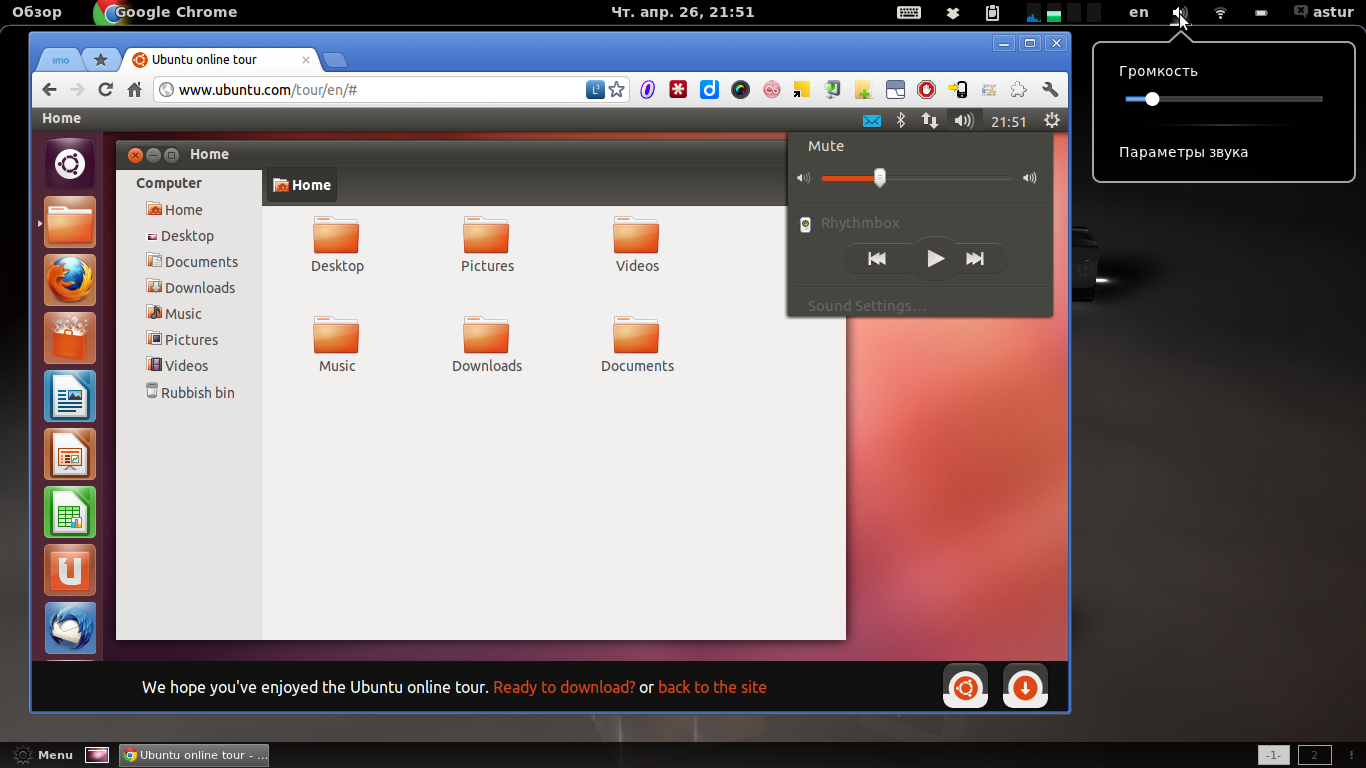
Task: Skip to next track in Rhythmbox
Action: tap(975, 259)
